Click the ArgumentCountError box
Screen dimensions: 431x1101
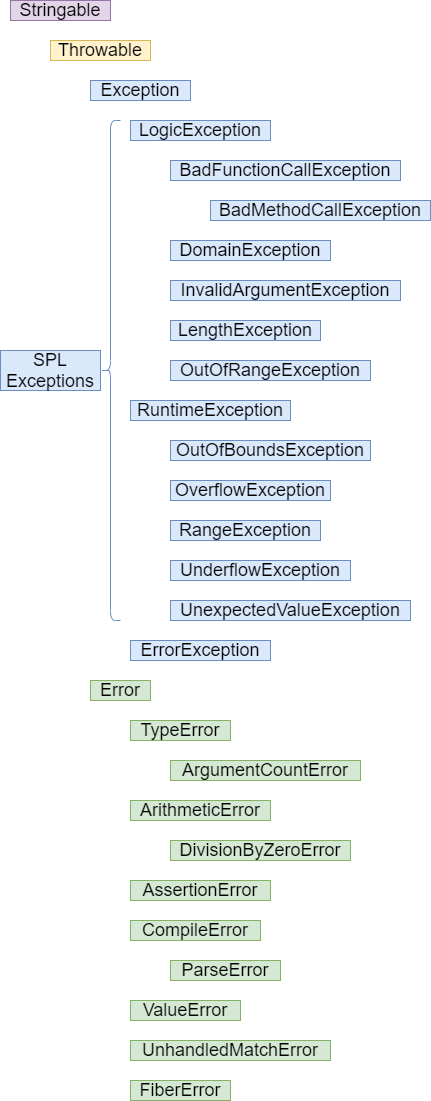point(265,770)
